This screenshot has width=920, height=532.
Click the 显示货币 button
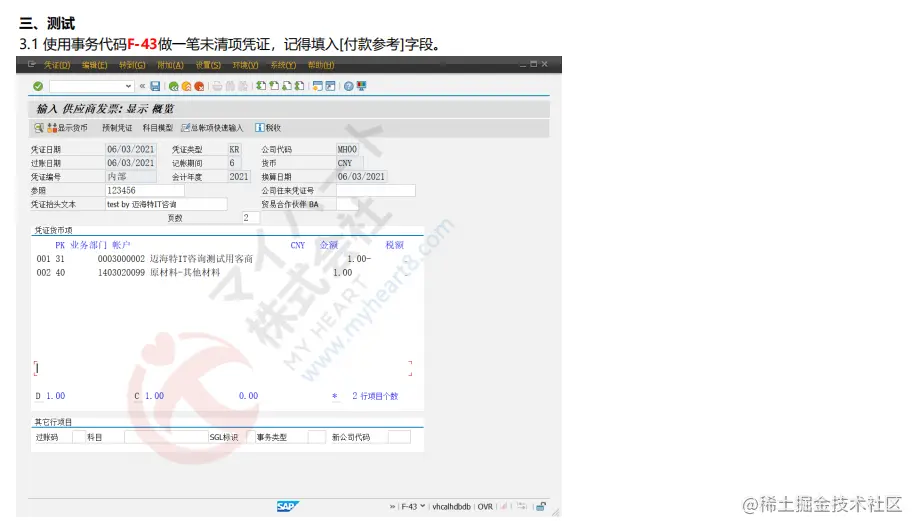(67, 127)
